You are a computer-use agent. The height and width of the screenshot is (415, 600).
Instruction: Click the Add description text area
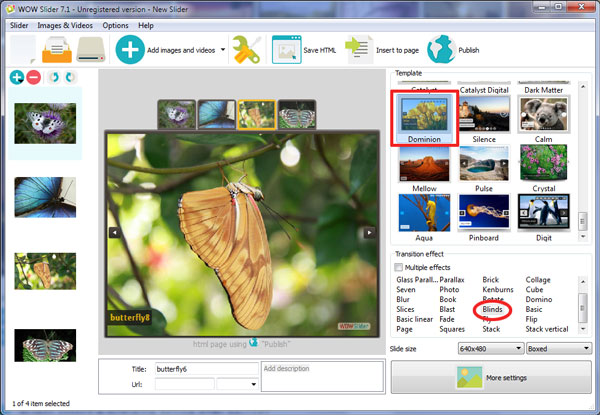tap(323, 376)
